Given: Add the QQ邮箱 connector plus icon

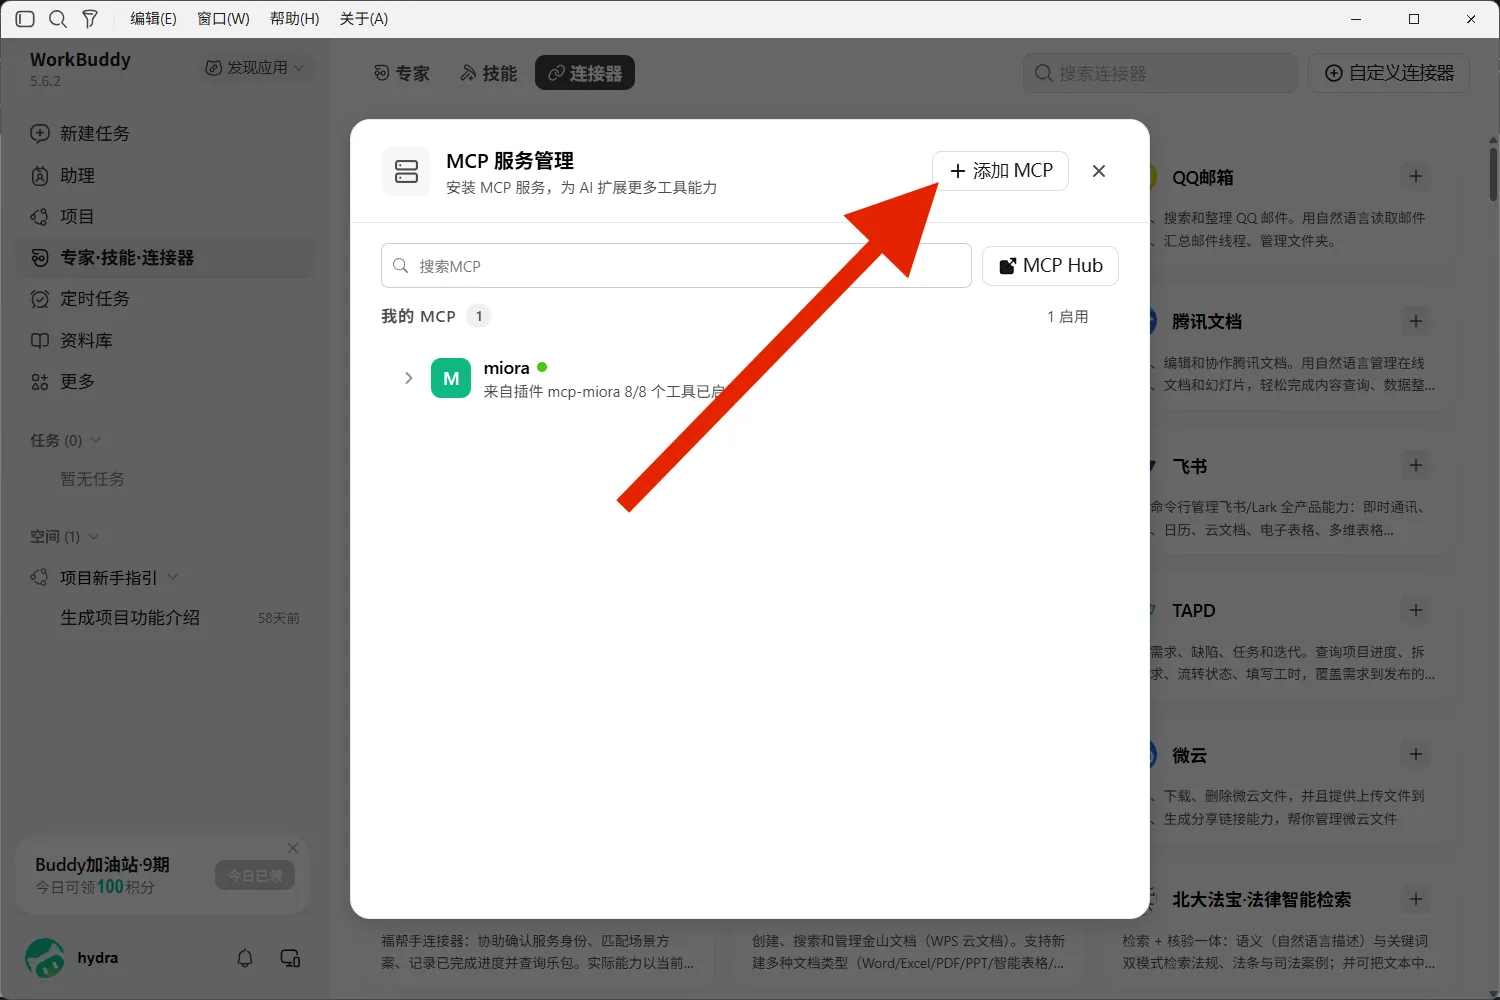Looking at the screenshot, I should (x=1416, y=176).
